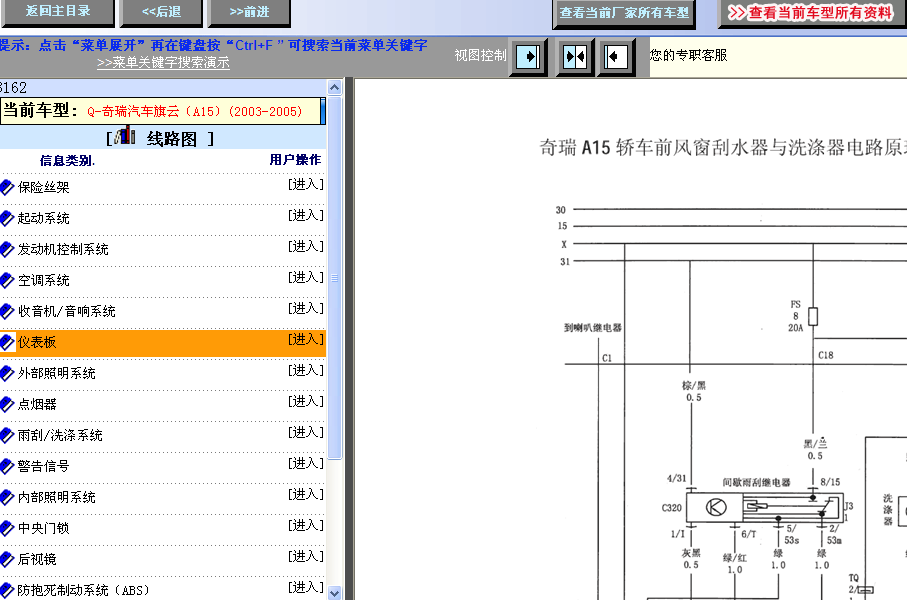Select the 后视镜 list item

tap(37, 559)
